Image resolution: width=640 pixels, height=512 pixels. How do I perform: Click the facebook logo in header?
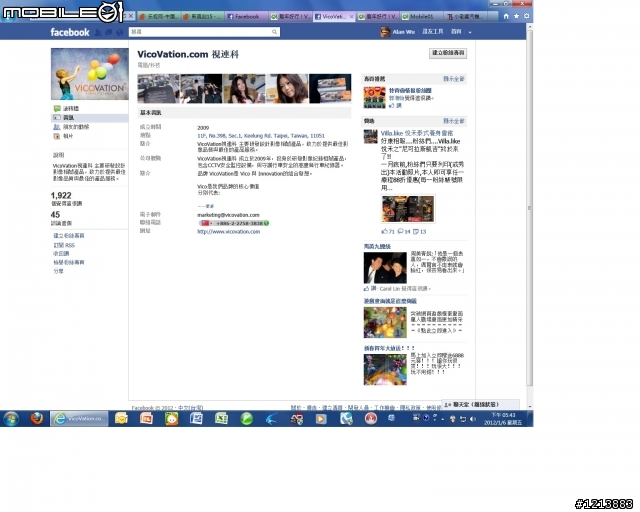click(x=70, y=32)
